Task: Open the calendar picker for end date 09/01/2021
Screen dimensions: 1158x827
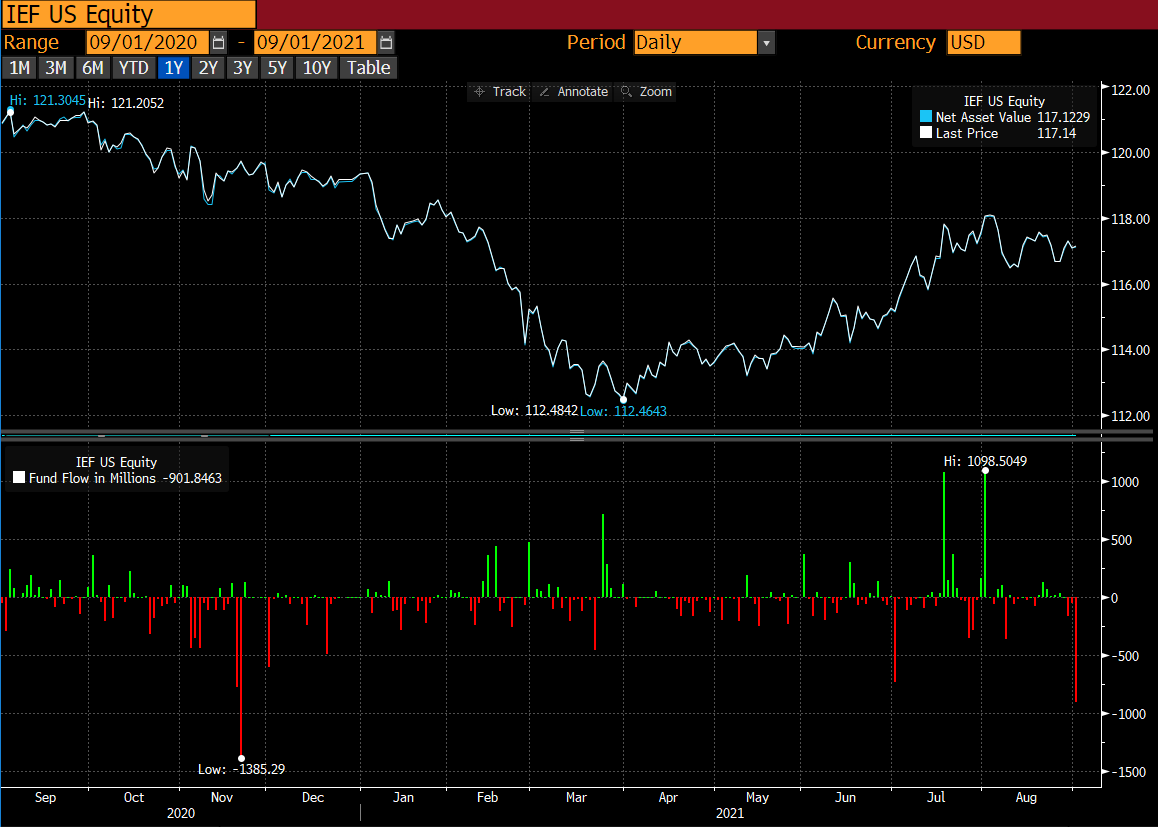Action: [x=386, y=43]
